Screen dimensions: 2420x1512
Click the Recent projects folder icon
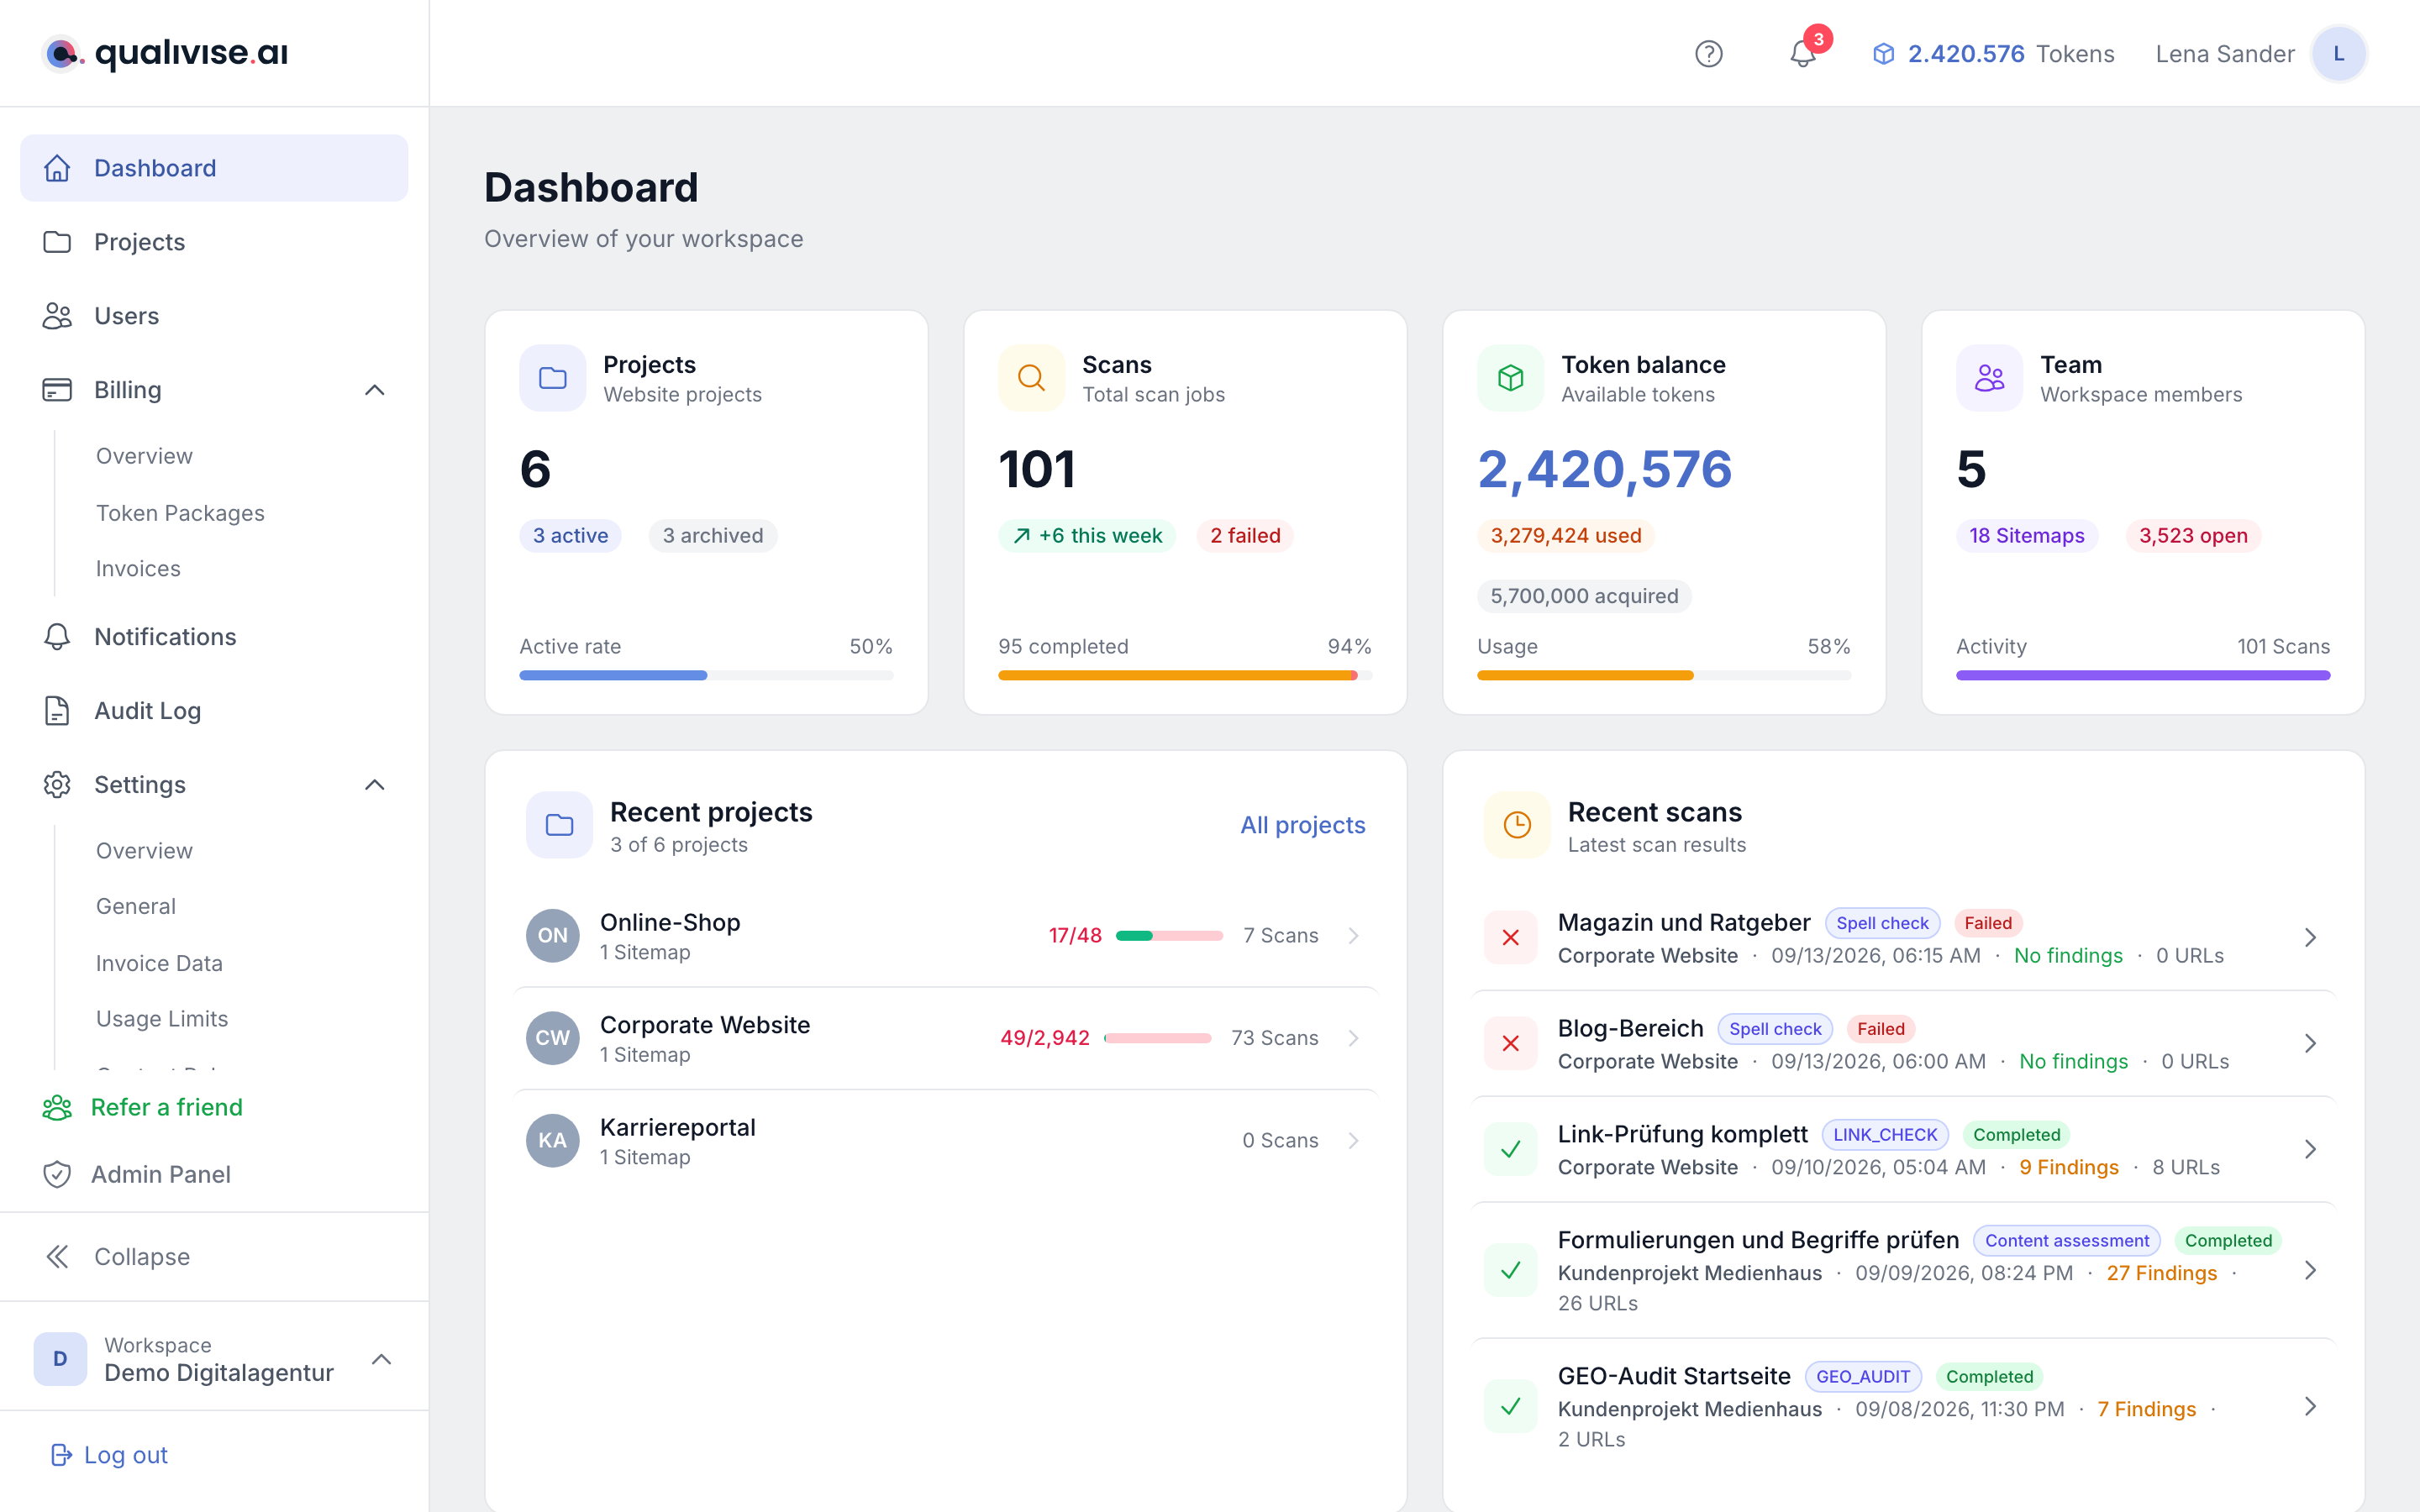click(x=559, y=825)
